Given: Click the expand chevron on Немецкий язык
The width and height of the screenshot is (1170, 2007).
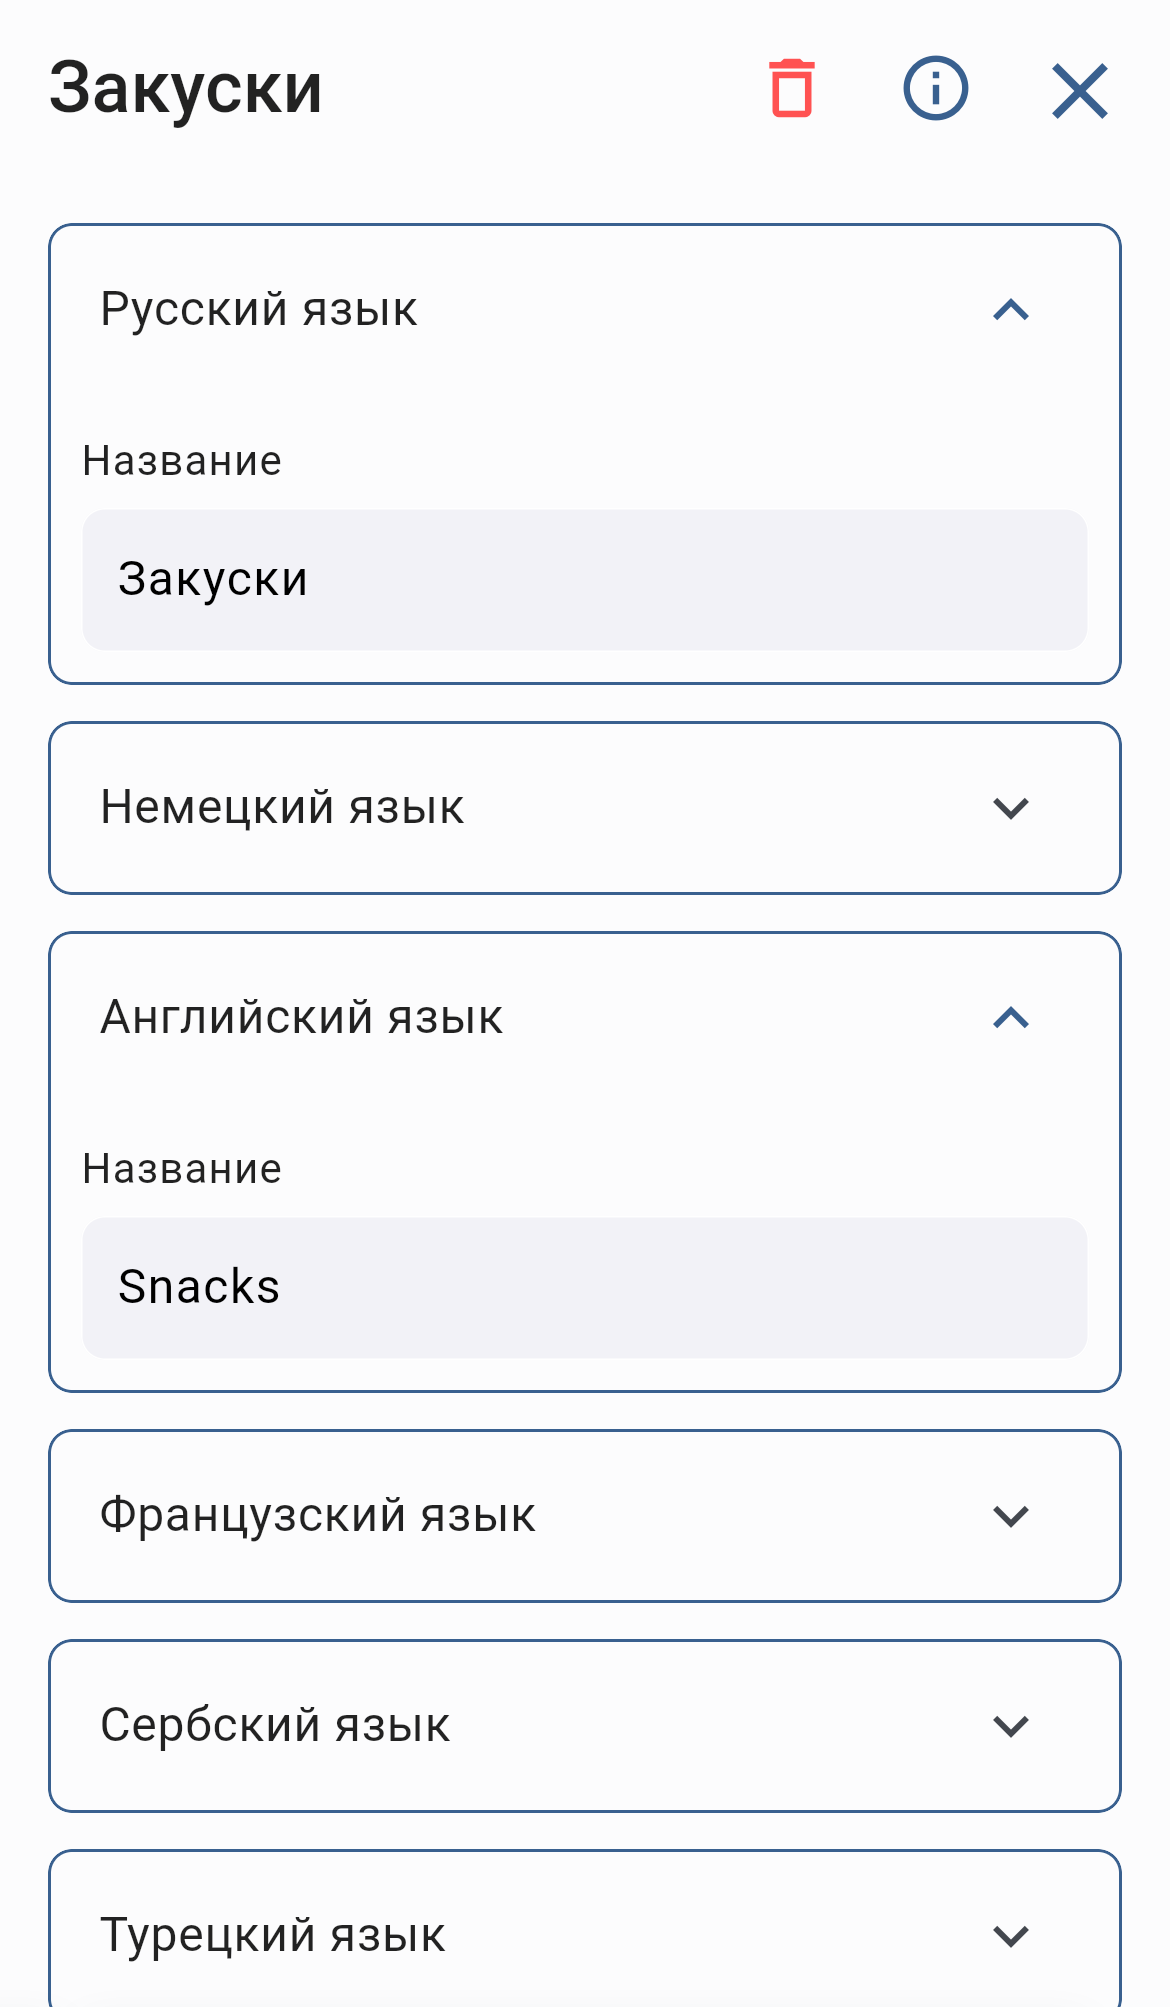Looking at the screenshot, I should click(1013, 807).
